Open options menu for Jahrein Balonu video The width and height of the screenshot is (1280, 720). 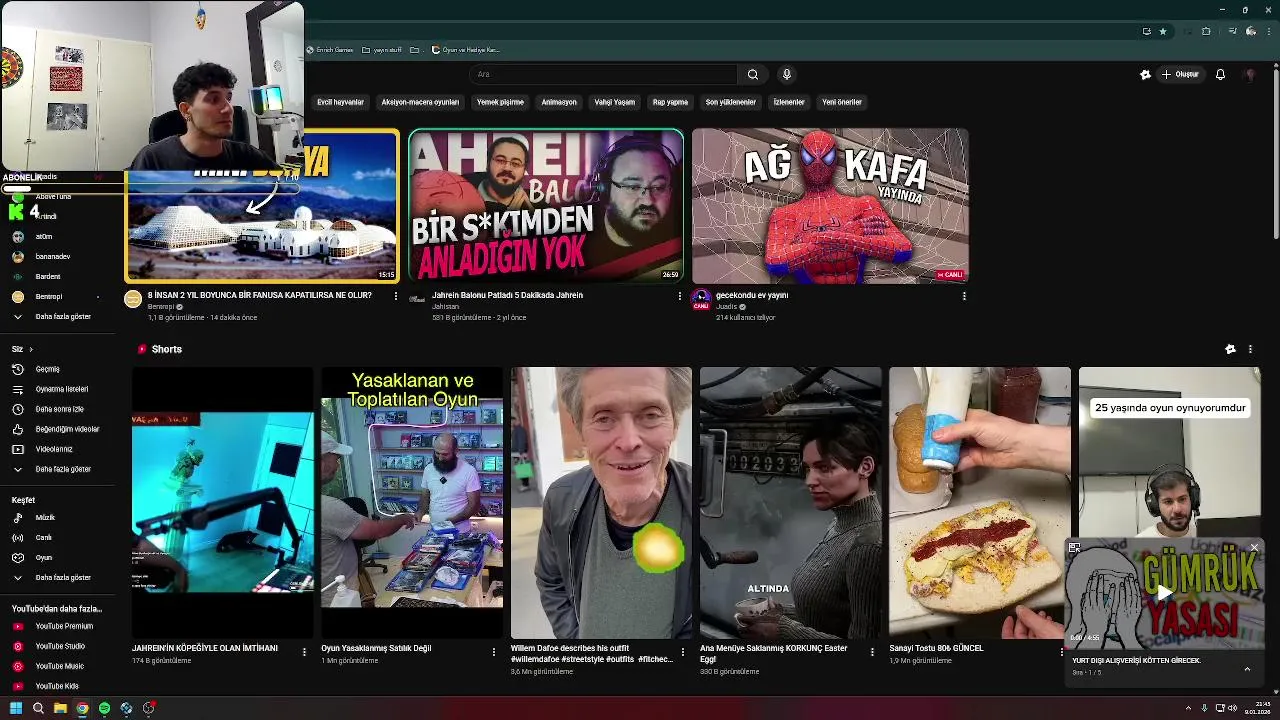pos(680,296)
